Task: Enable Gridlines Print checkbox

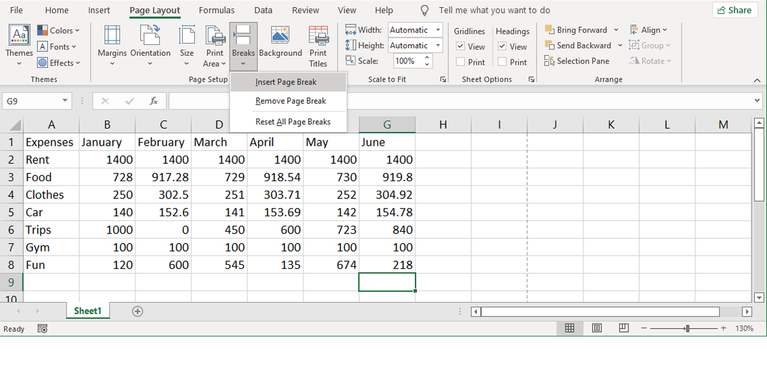Action: pyautogui.click(x=460, y=62)
